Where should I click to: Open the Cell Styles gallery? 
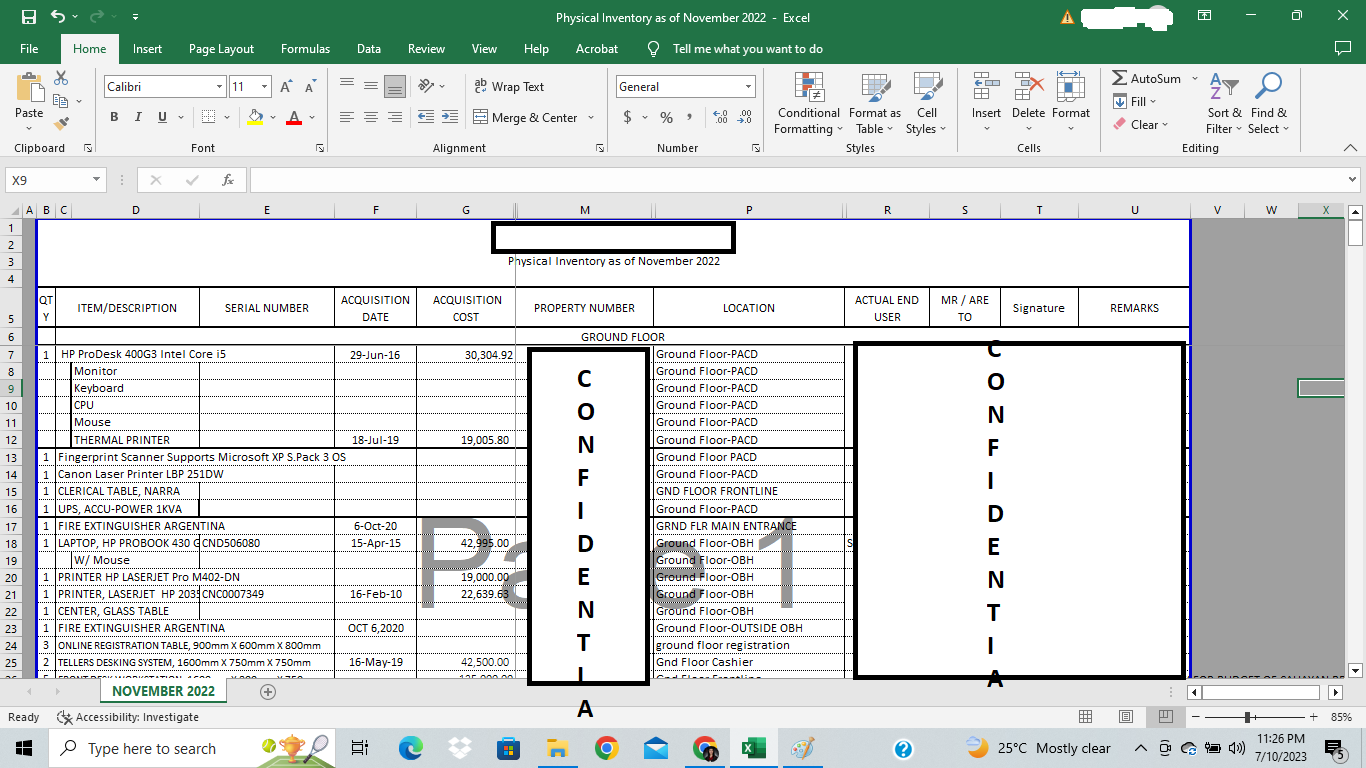click(x=927, y=104)
